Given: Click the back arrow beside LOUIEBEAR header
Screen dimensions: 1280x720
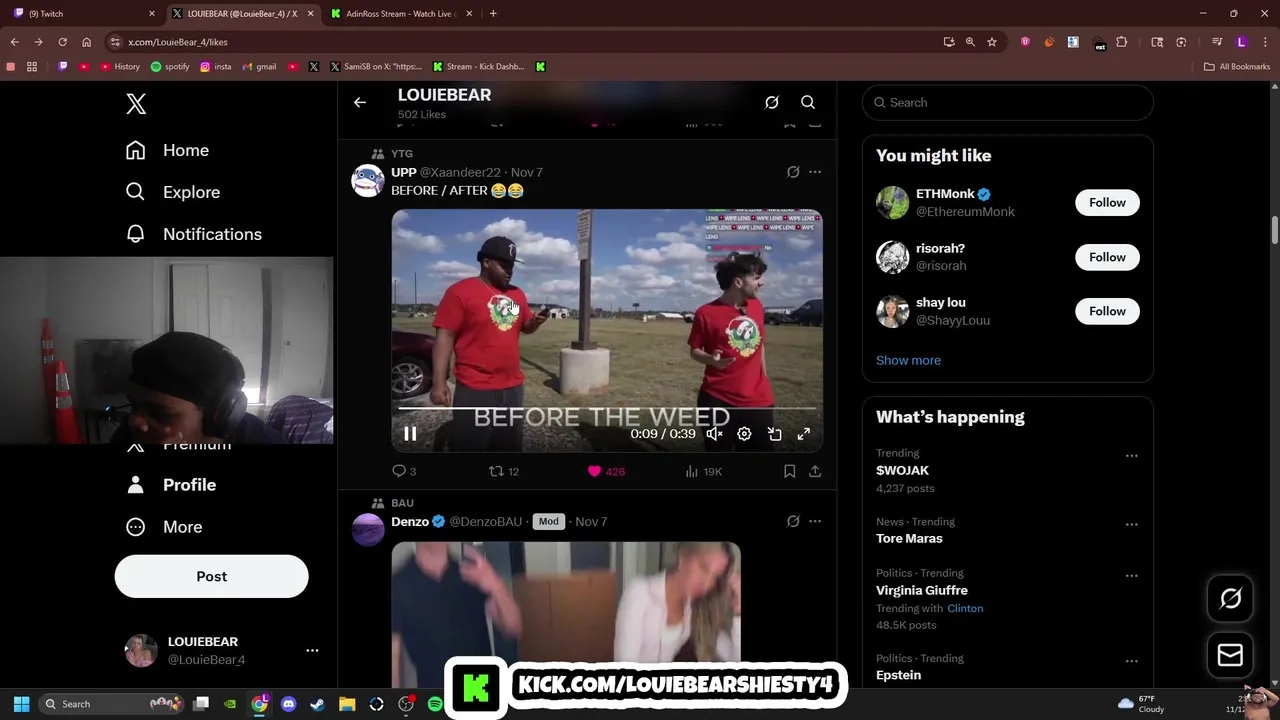Looking at the screenshot, I should click(x=360, y=102).
